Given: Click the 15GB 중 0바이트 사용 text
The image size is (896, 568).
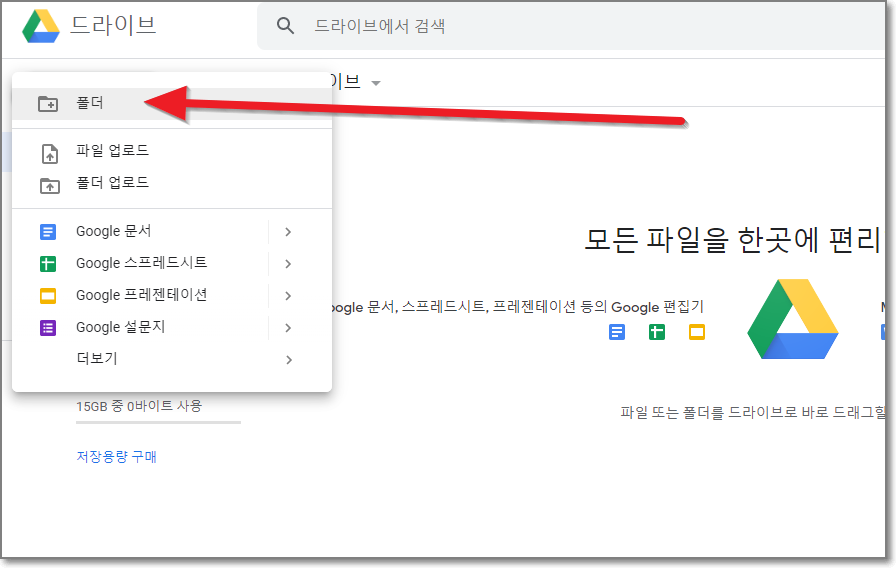Looking at the screenshot, I should pos(139,406).
